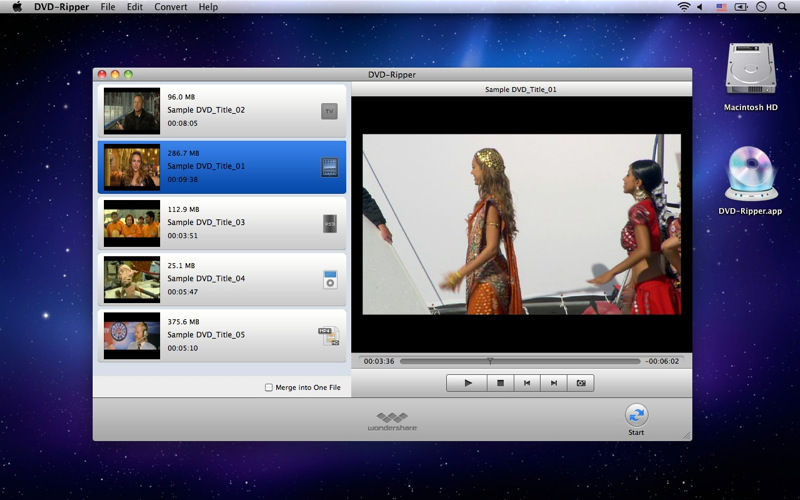Select Sample DVD_Title_04 thumbnail
800x500 pixels.
pyautogui.click(x=132, y=280)
